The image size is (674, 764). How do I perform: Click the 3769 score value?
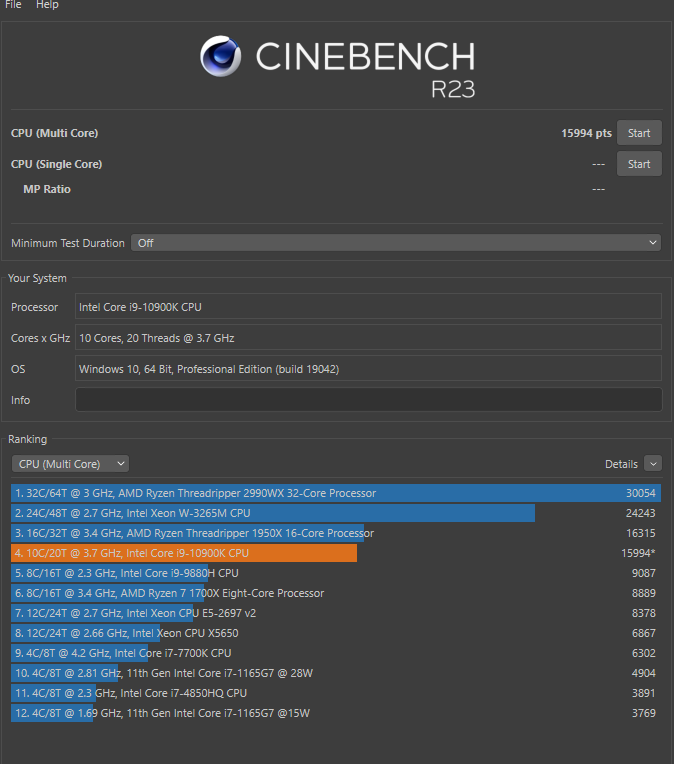pos(643,713)
